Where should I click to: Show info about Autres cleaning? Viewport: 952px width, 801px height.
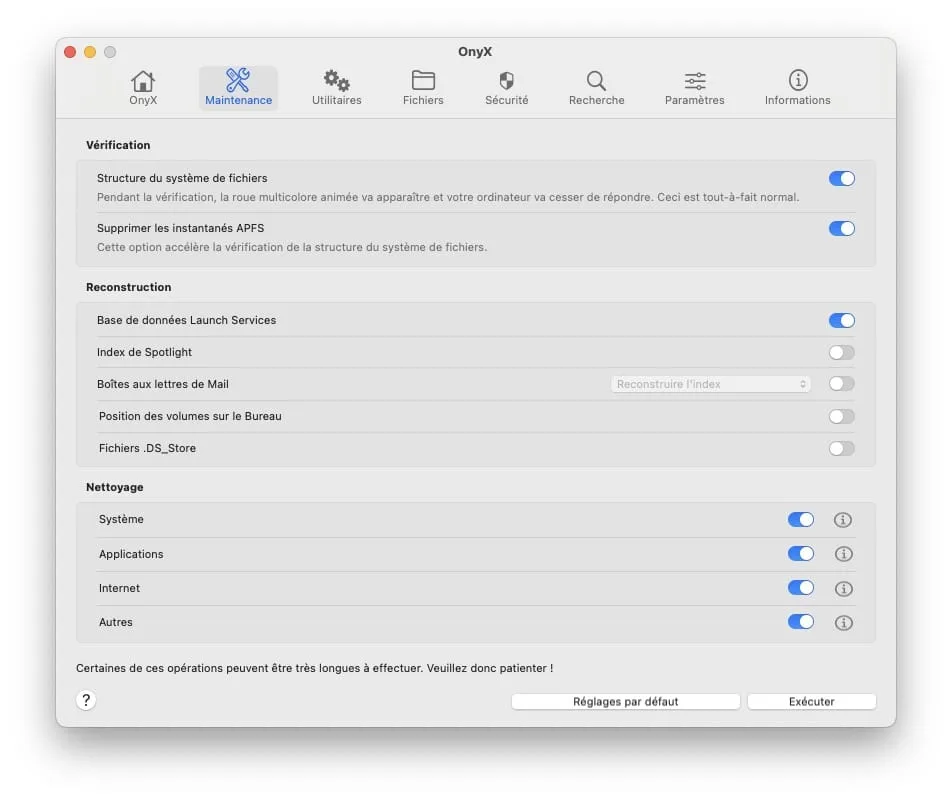[843, 622]
